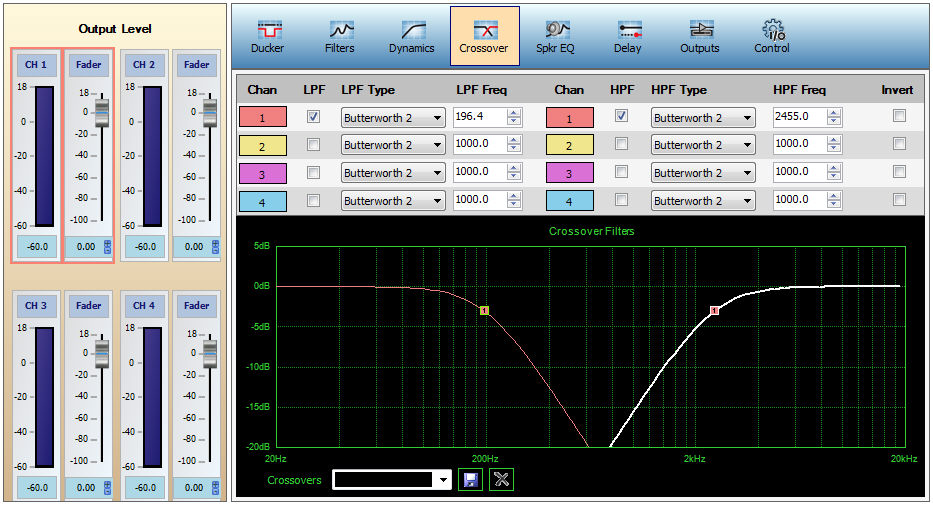Click the magenta HPF channel 3 swatch

[569, 173]
